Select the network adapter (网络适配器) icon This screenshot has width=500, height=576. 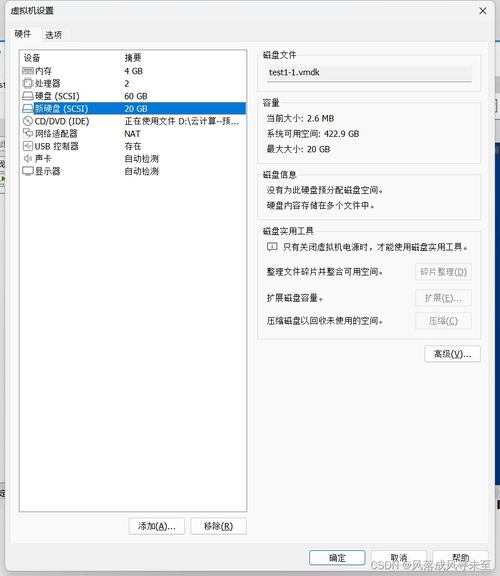[28, 133]
